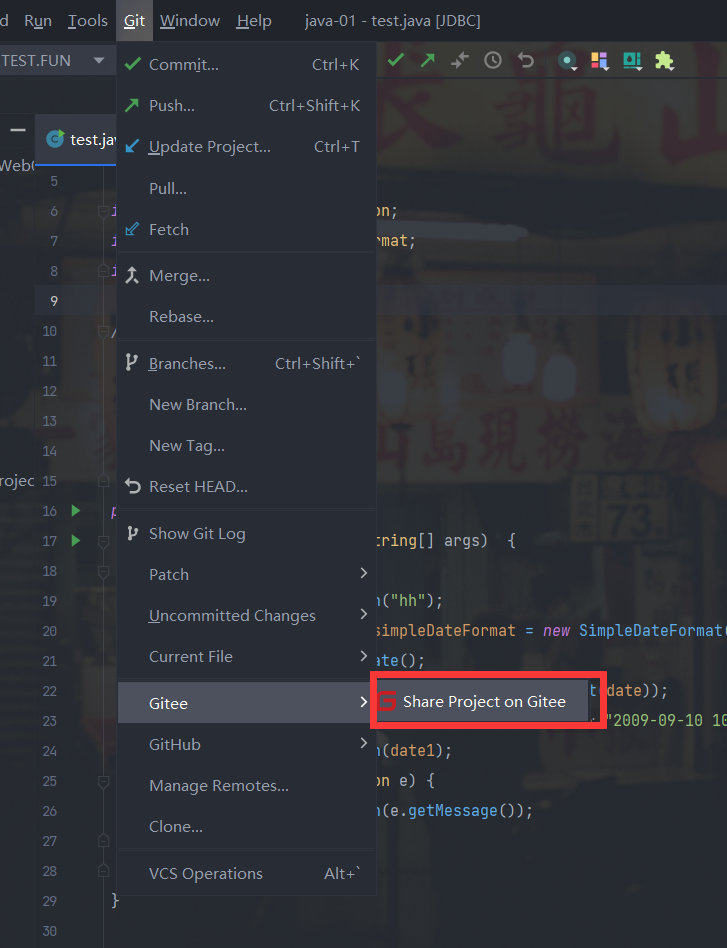The image size is (727, 948).
Task: Click line number 20 in the gutter
Action: 50,631
